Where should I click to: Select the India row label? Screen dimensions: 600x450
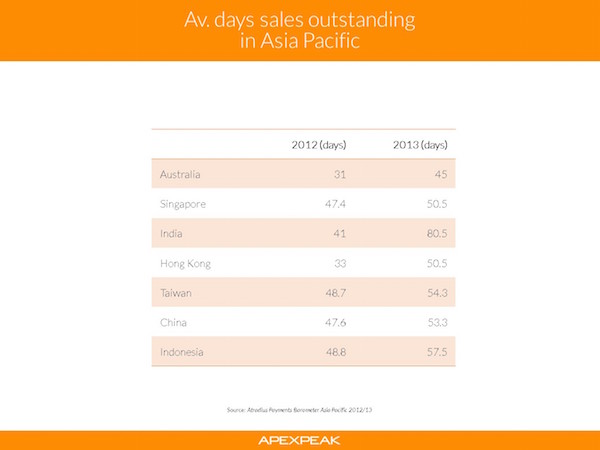pos(171,233)
